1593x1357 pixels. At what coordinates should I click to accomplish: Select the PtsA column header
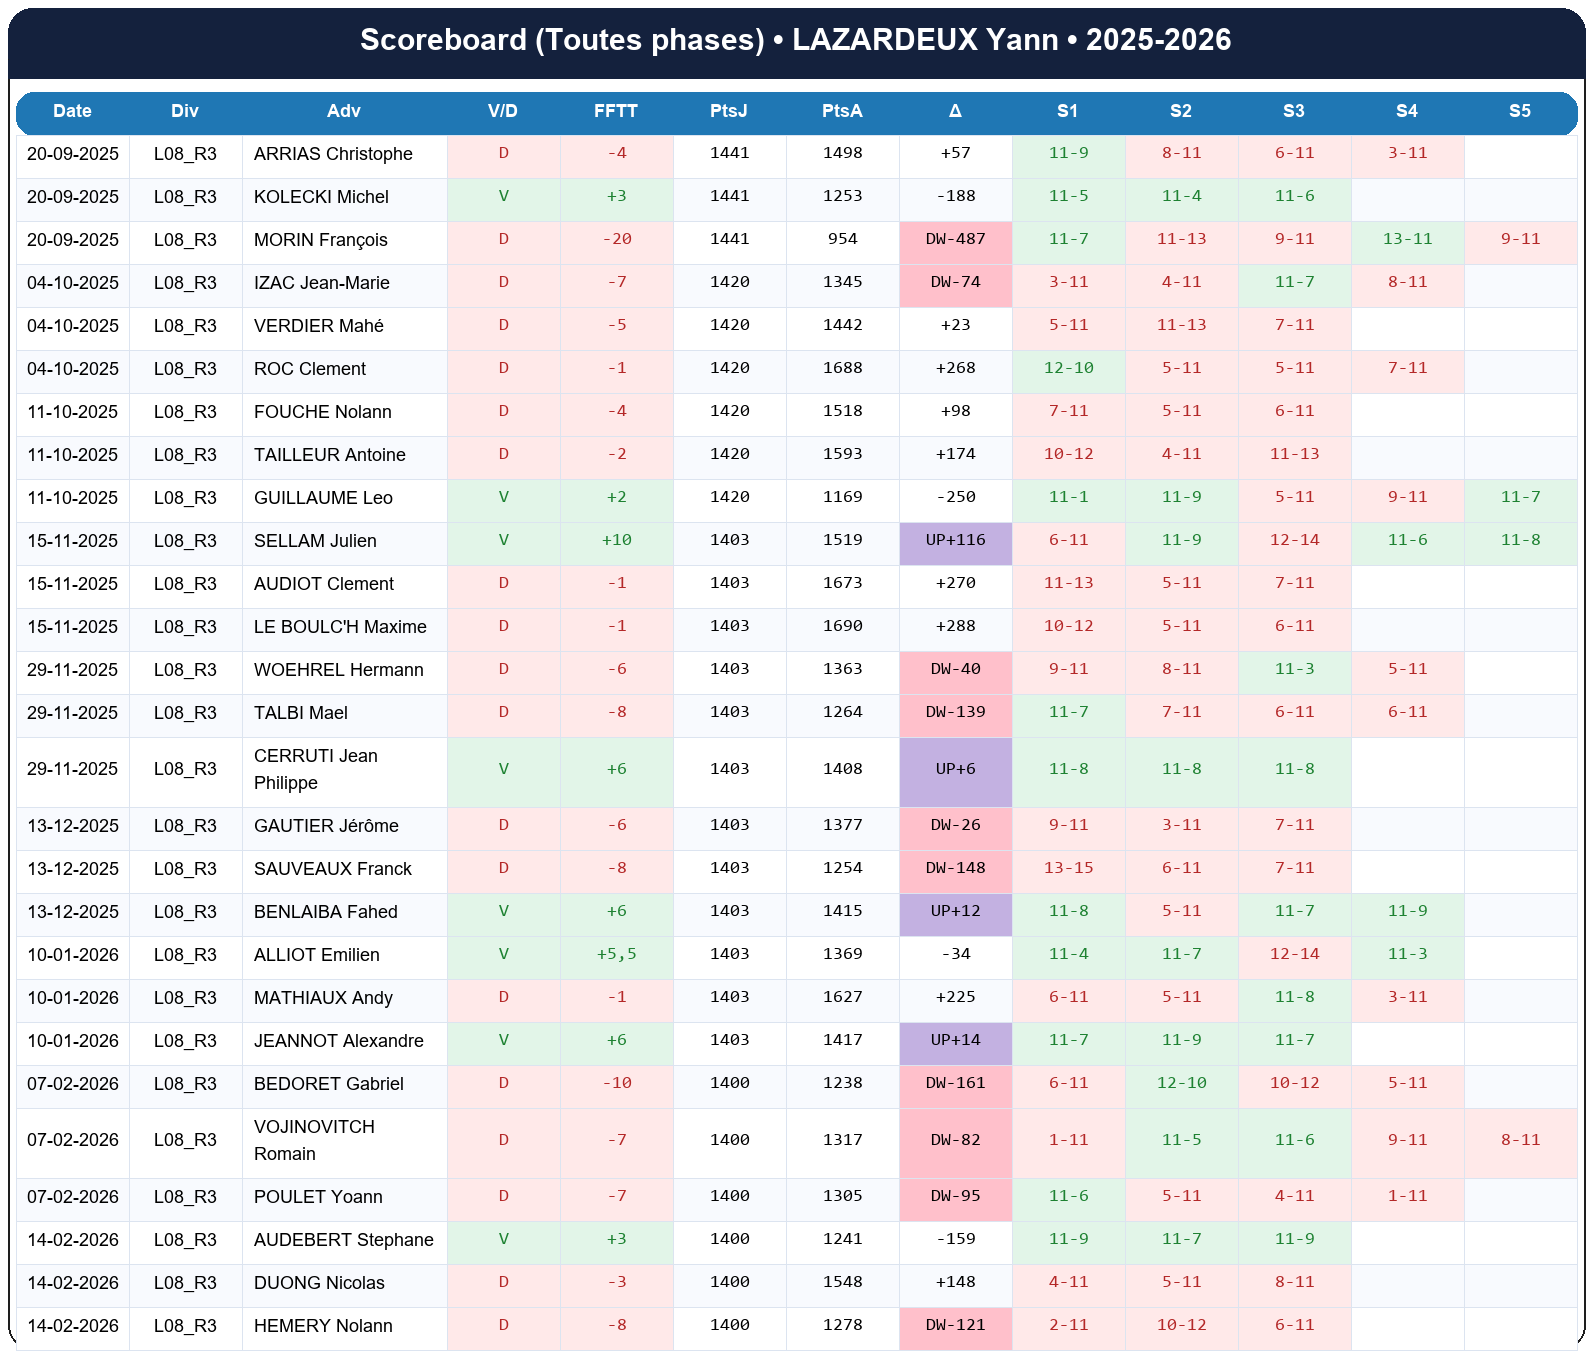click(x=842, y=111)
